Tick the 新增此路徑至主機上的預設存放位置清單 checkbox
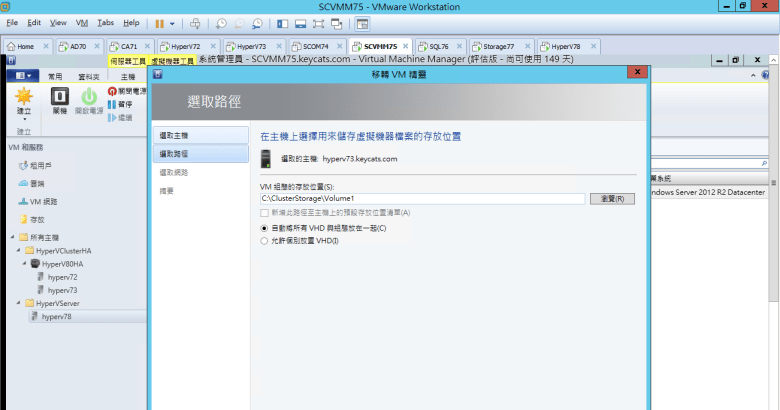This screenshot has height=410, width=780. tap(264, 213)
